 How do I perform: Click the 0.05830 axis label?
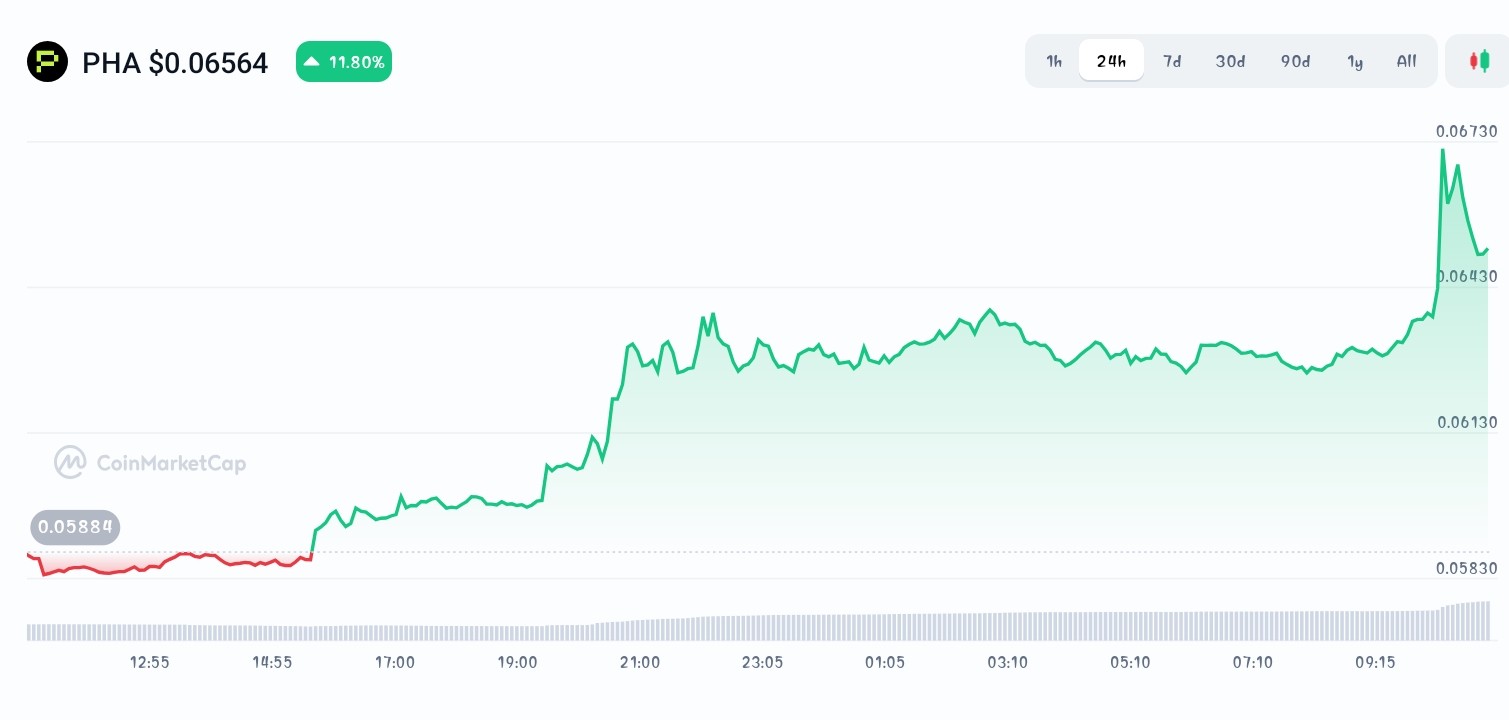1466,568
